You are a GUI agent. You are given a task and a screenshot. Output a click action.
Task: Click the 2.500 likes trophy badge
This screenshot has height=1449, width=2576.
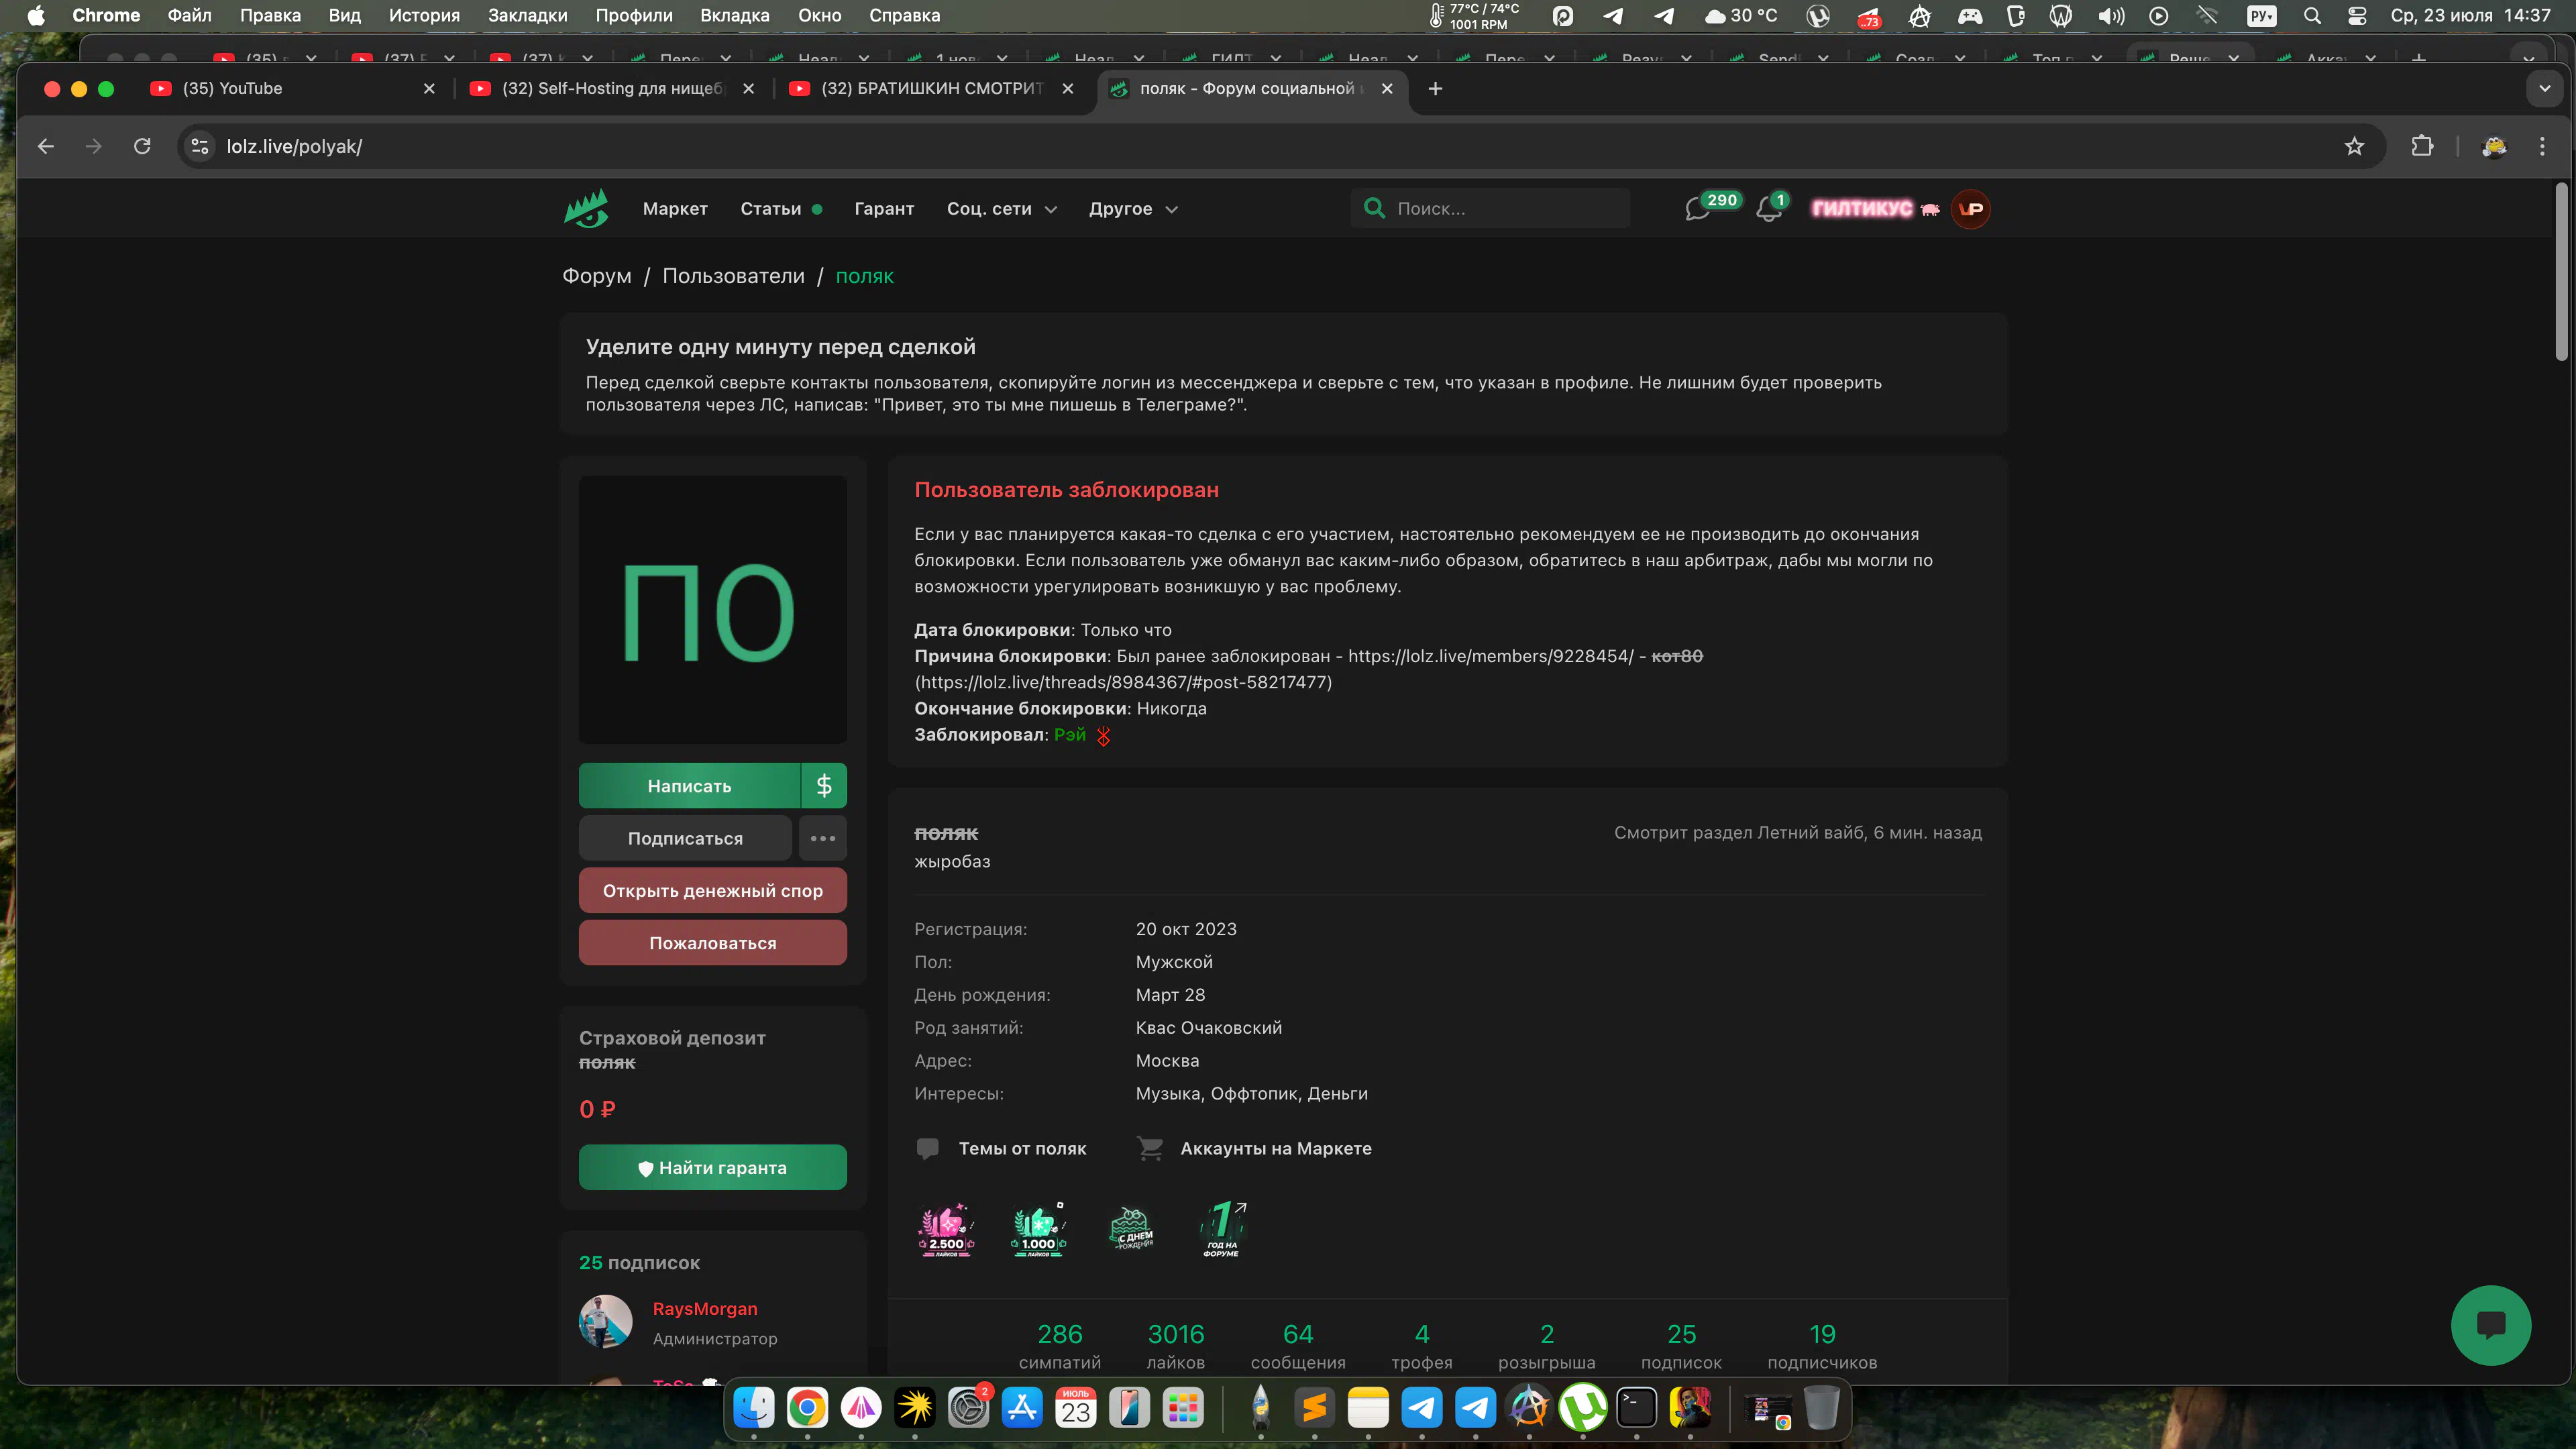click(x=946, y=1229)
